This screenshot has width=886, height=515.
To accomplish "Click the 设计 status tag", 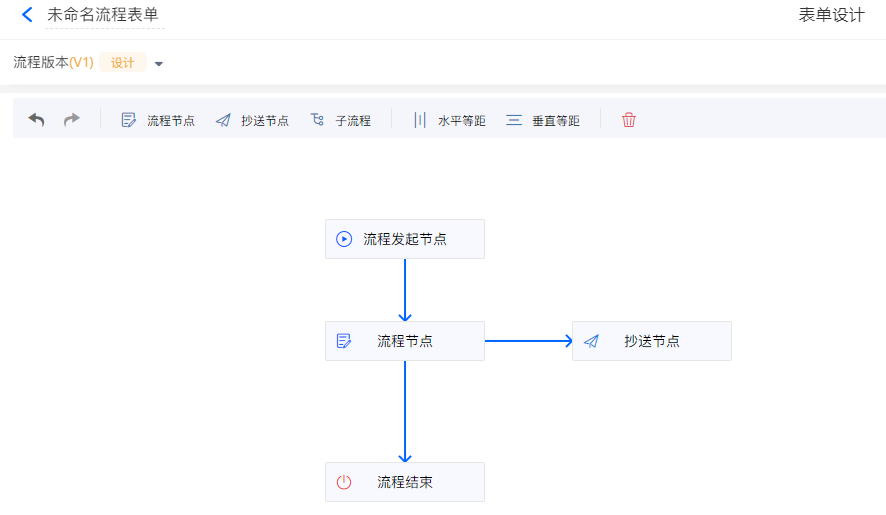I will pyautogui.click(x=123, y=62).
